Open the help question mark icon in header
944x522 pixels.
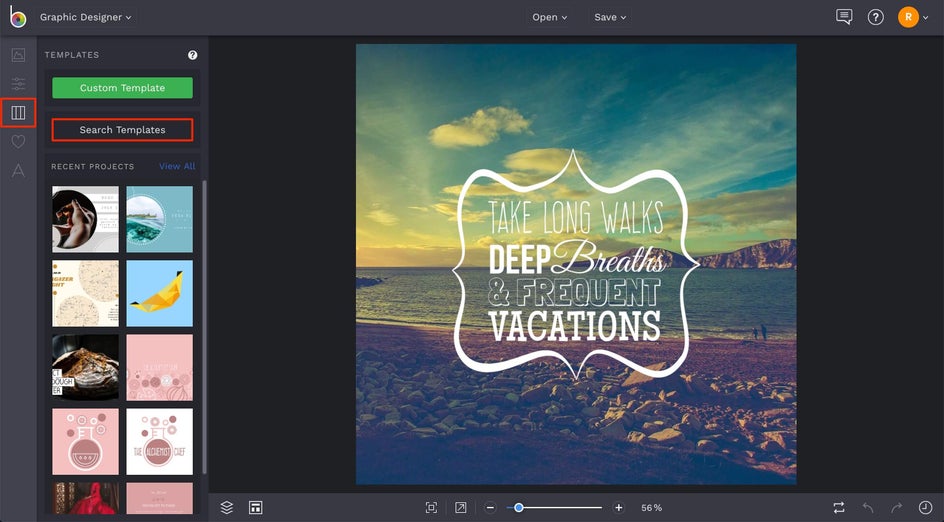(875, 17)
